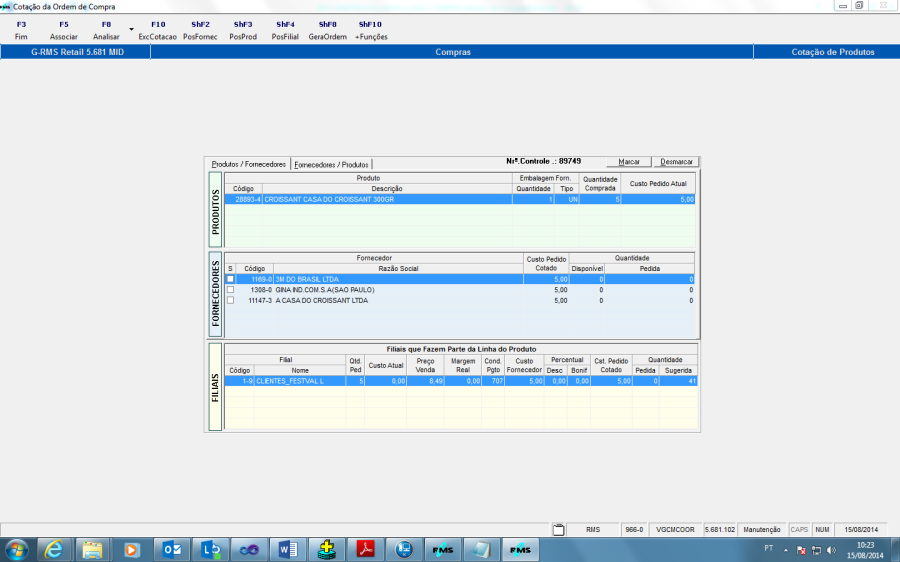Click the remote desktop globe taskbar icon
Viewport: 900px width, 562px height.
404,550
